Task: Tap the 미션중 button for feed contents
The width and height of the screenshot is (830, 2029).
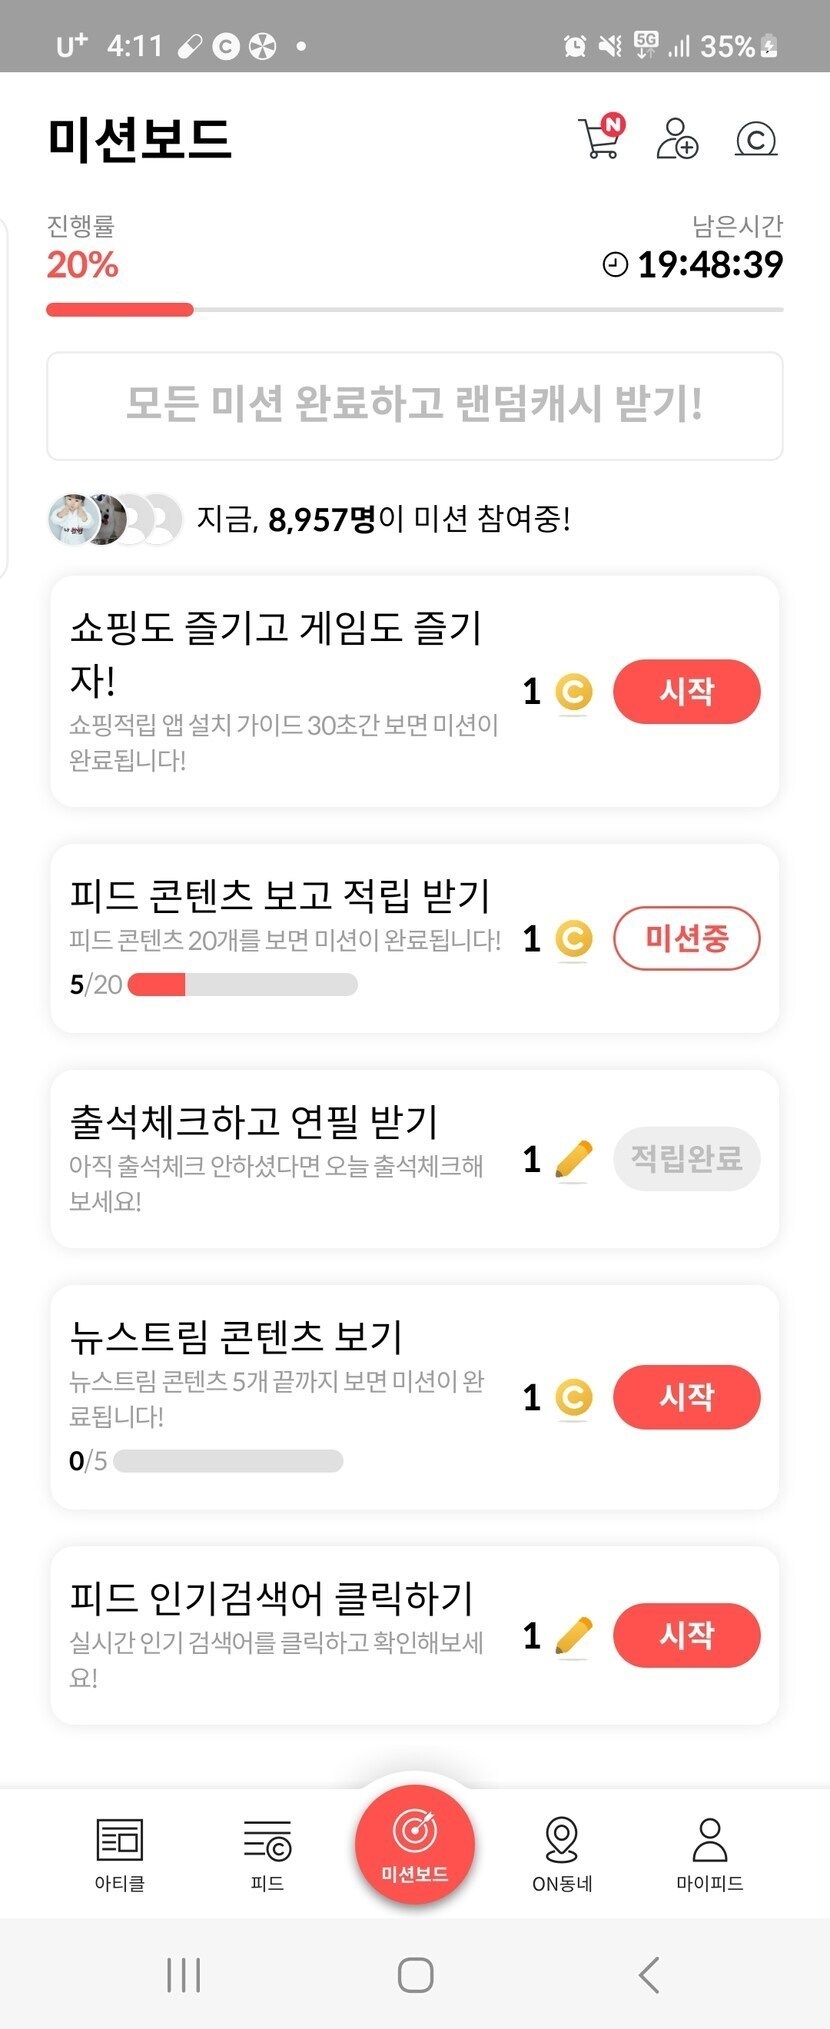Action: pyautogui.click(x=686, y=938)
